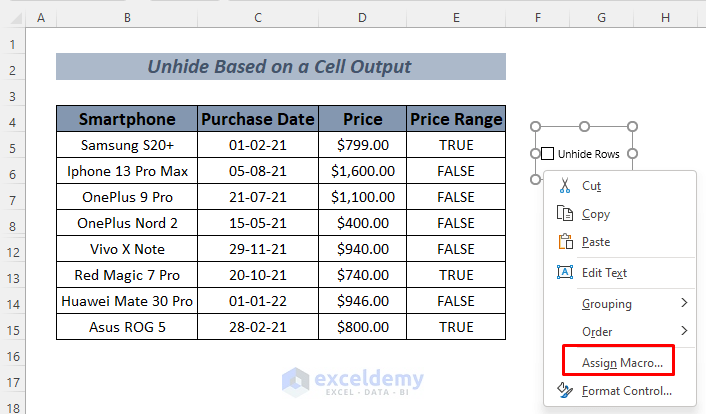Click the Edit Text icon

pyautogui.click(x=565, y=272)
